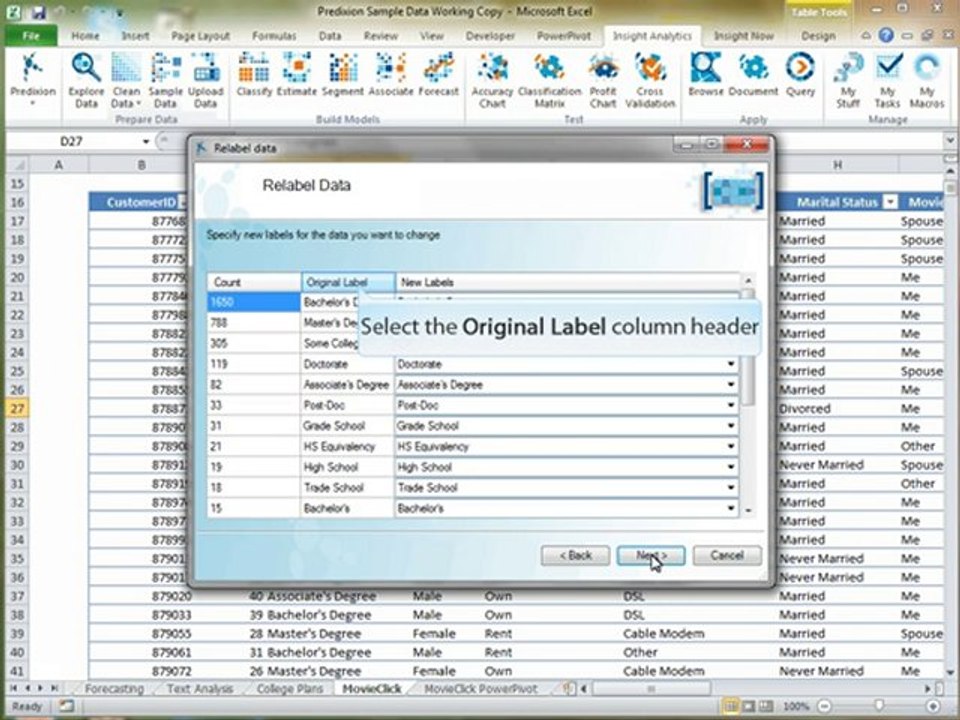Open the Marital Status column filter dropdown
The image size is (960, 720).
point(891,202)
